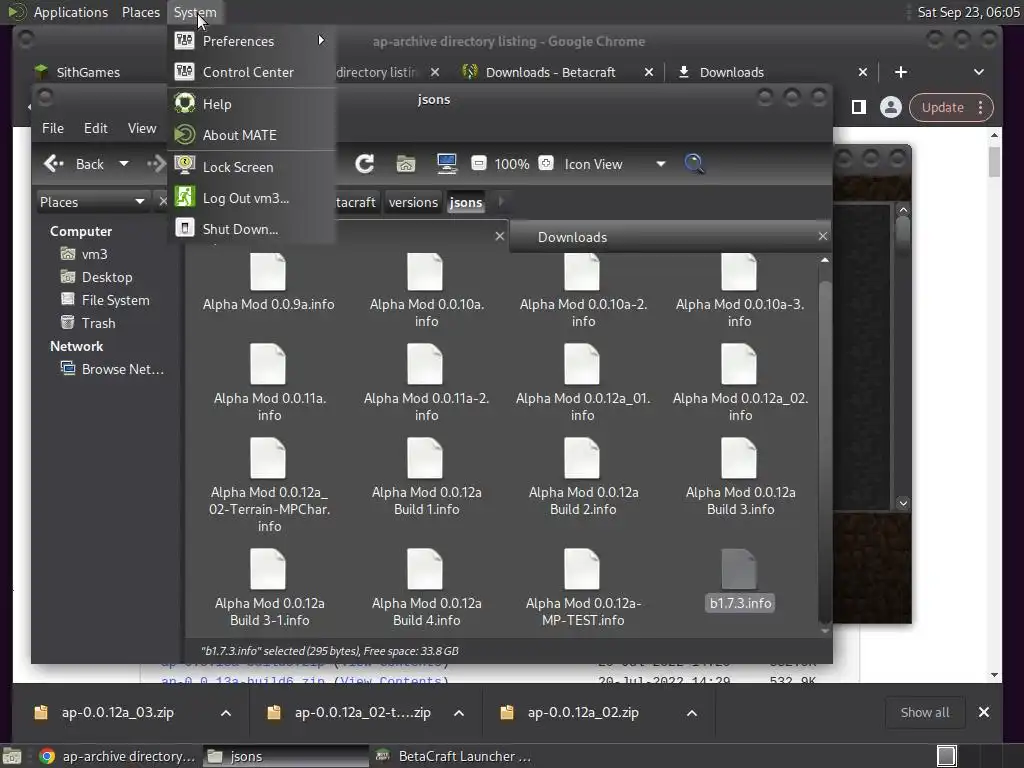The height and width of the screenshot is (768, 1024).
Task: Expand options for ap-0.0.12a_02.zip download
Action: pos(692,713)
